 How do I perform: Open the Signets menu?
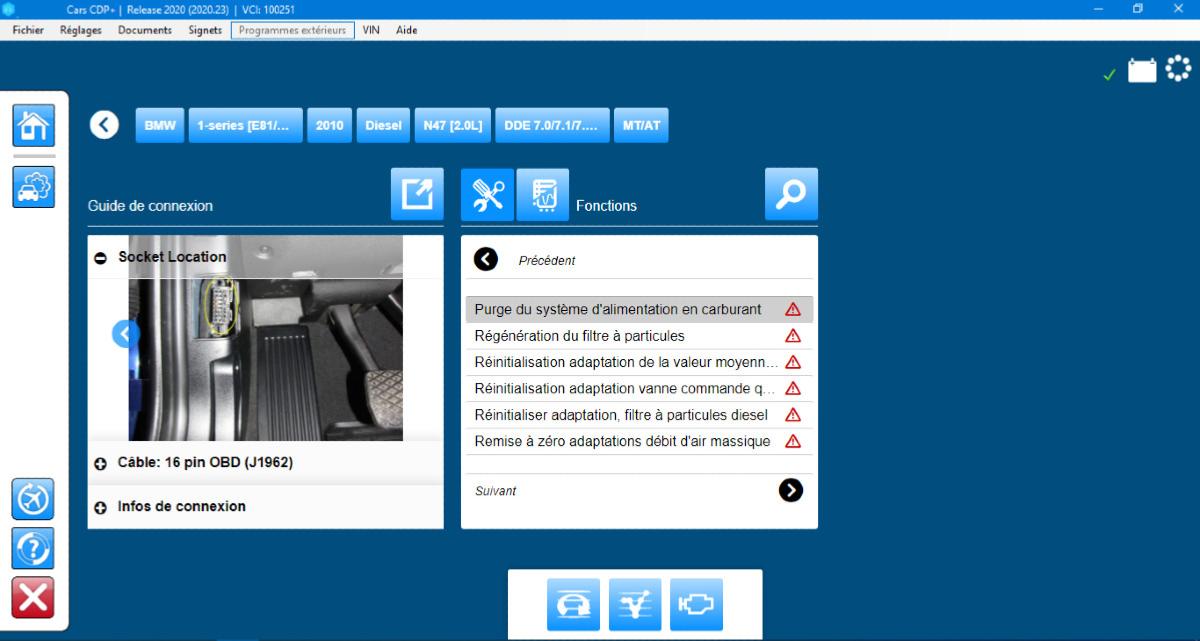(x=205, y=30)
